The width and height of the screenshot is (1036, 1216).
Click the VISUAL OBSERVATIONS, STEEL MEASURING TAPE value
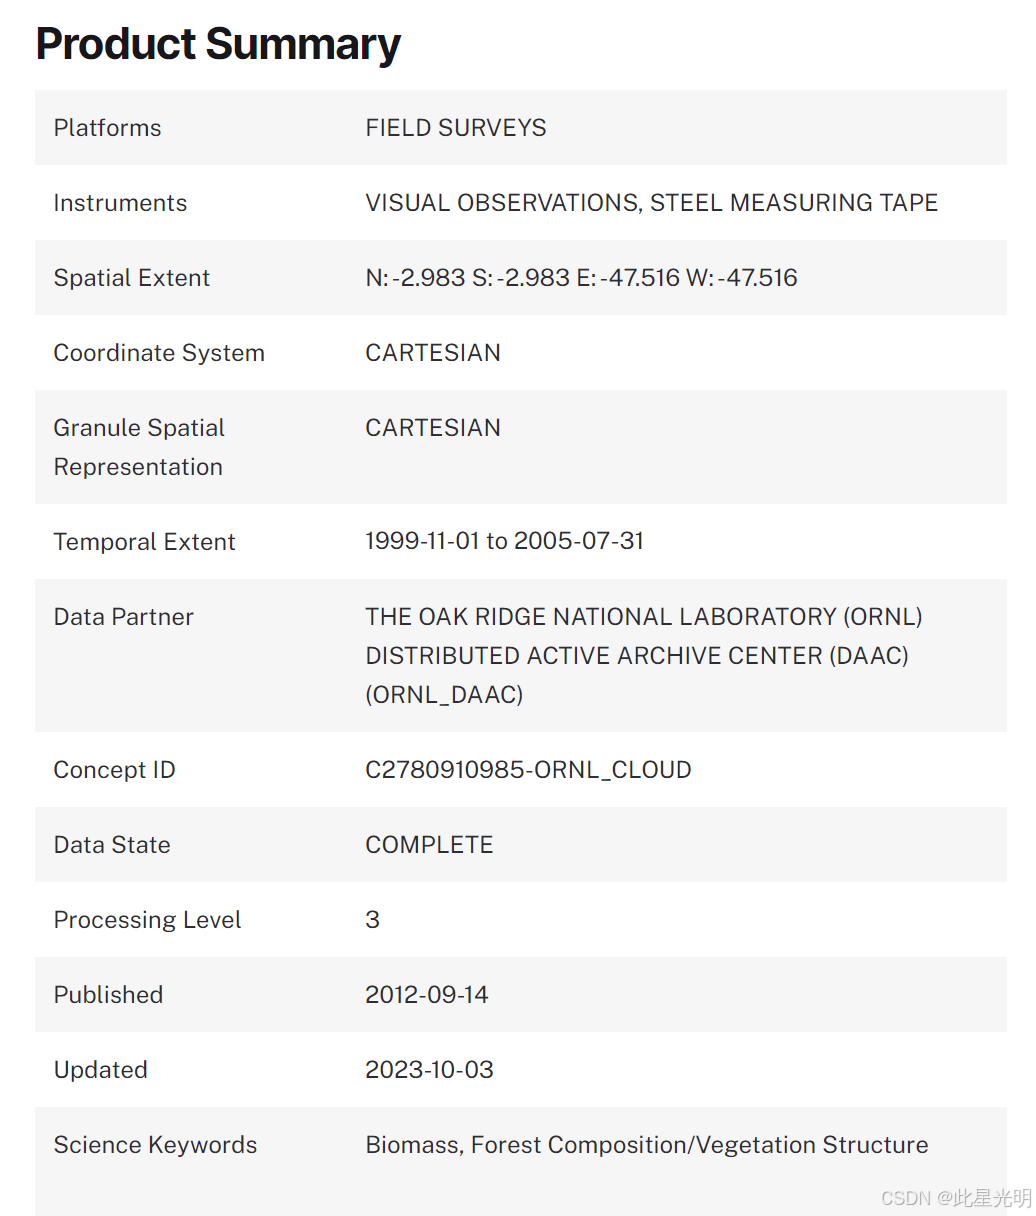pyautogui.click(x=651, y=203)
